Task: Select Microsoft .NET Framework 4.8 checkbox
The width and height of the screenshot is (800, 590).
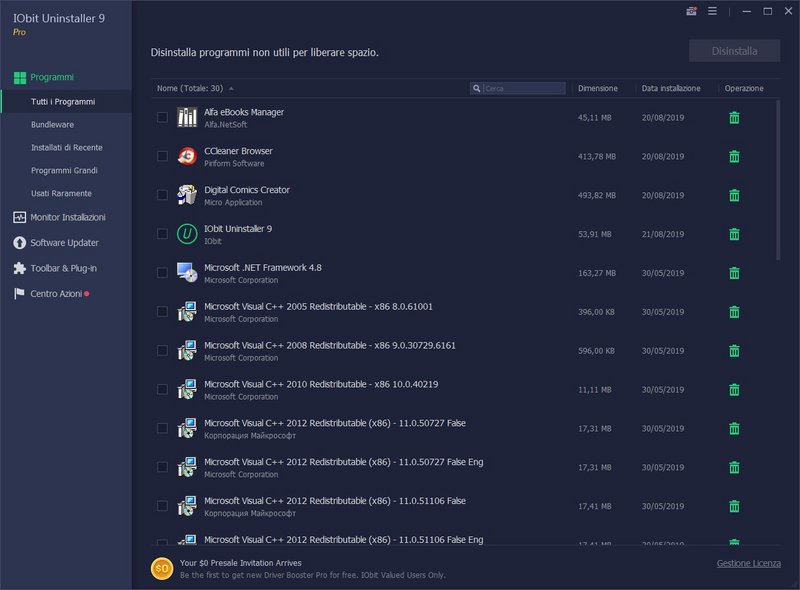Action: [x=162, y=273]
